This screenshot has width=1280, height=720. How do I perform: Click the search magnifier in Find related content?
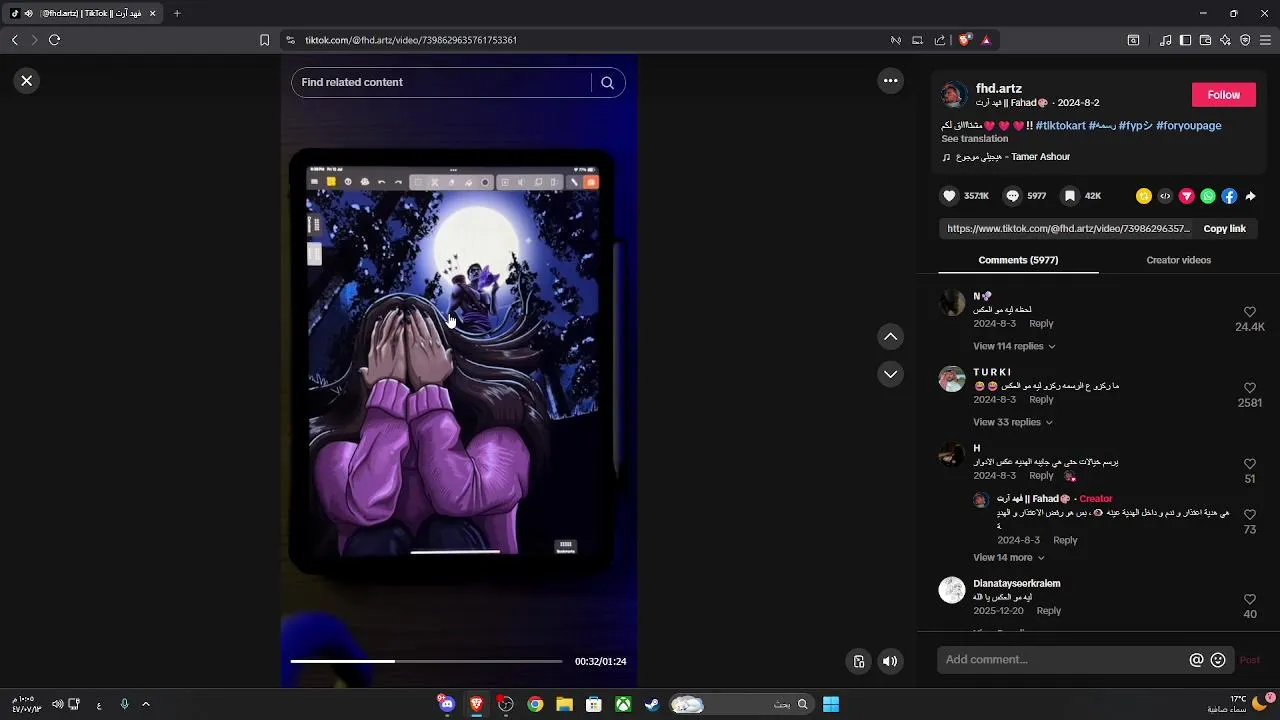pyautogui.click(x=607, y=83)
